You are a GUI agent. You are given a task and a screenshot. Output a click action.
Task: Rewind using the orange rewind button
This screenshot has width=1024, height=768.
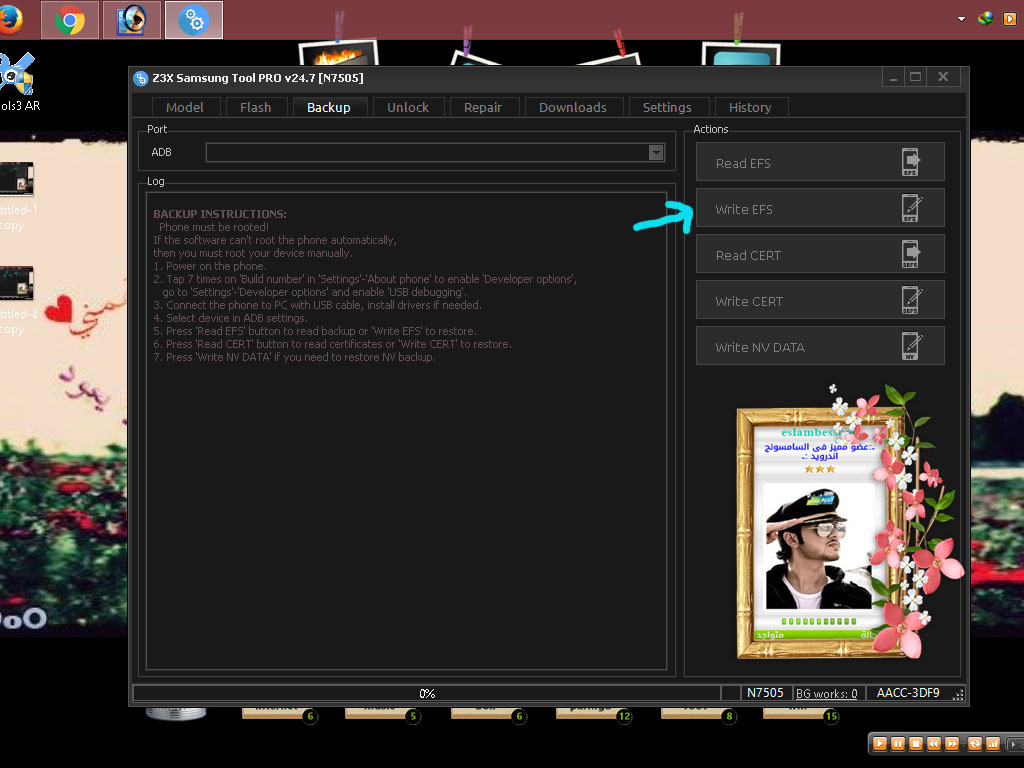(x=934, y=744)
